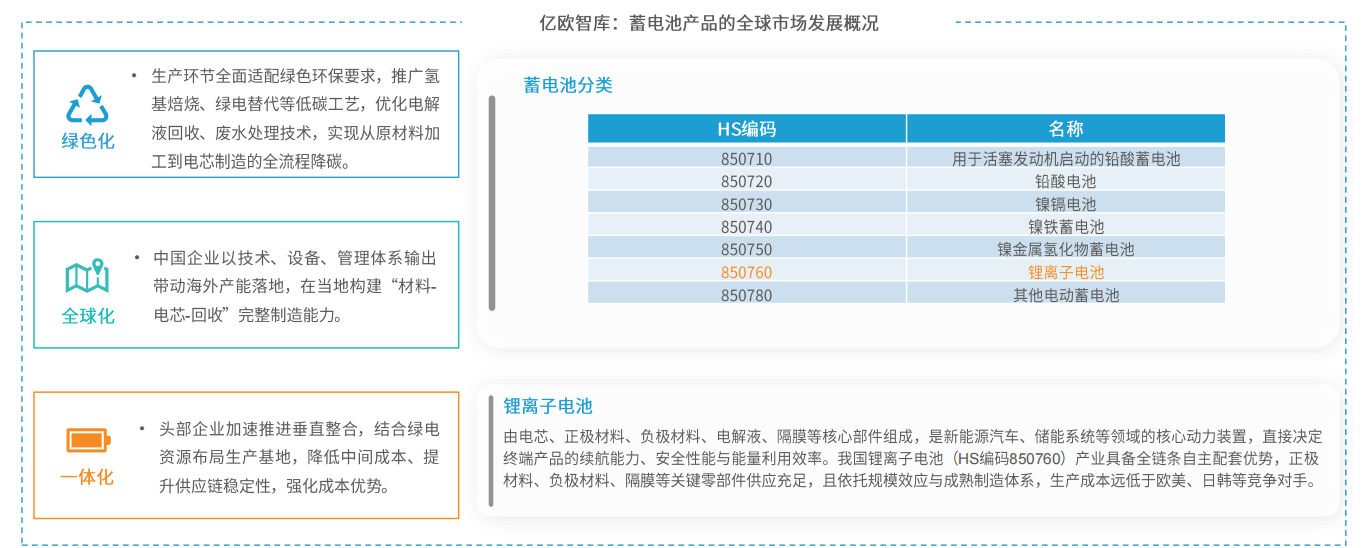Click the HS编码 column header
Viewport: 1371px width, 548px height.
(746, 129)
